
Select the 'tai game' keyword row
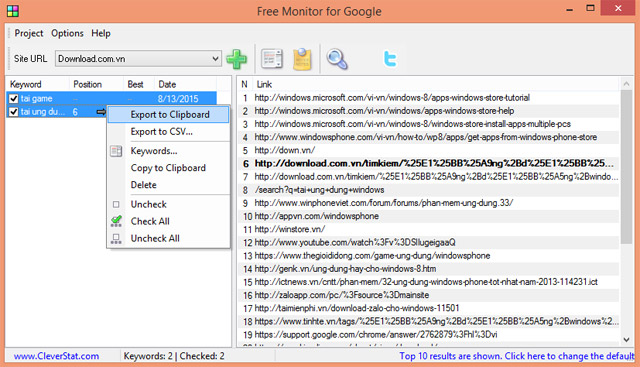coord(112,98)
